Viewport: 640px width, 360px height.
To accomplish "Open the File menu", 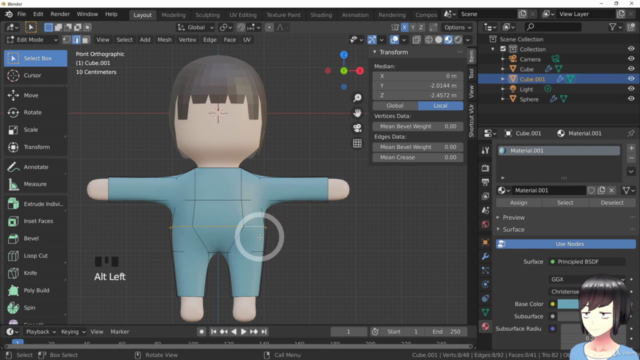I will point(21,14).
